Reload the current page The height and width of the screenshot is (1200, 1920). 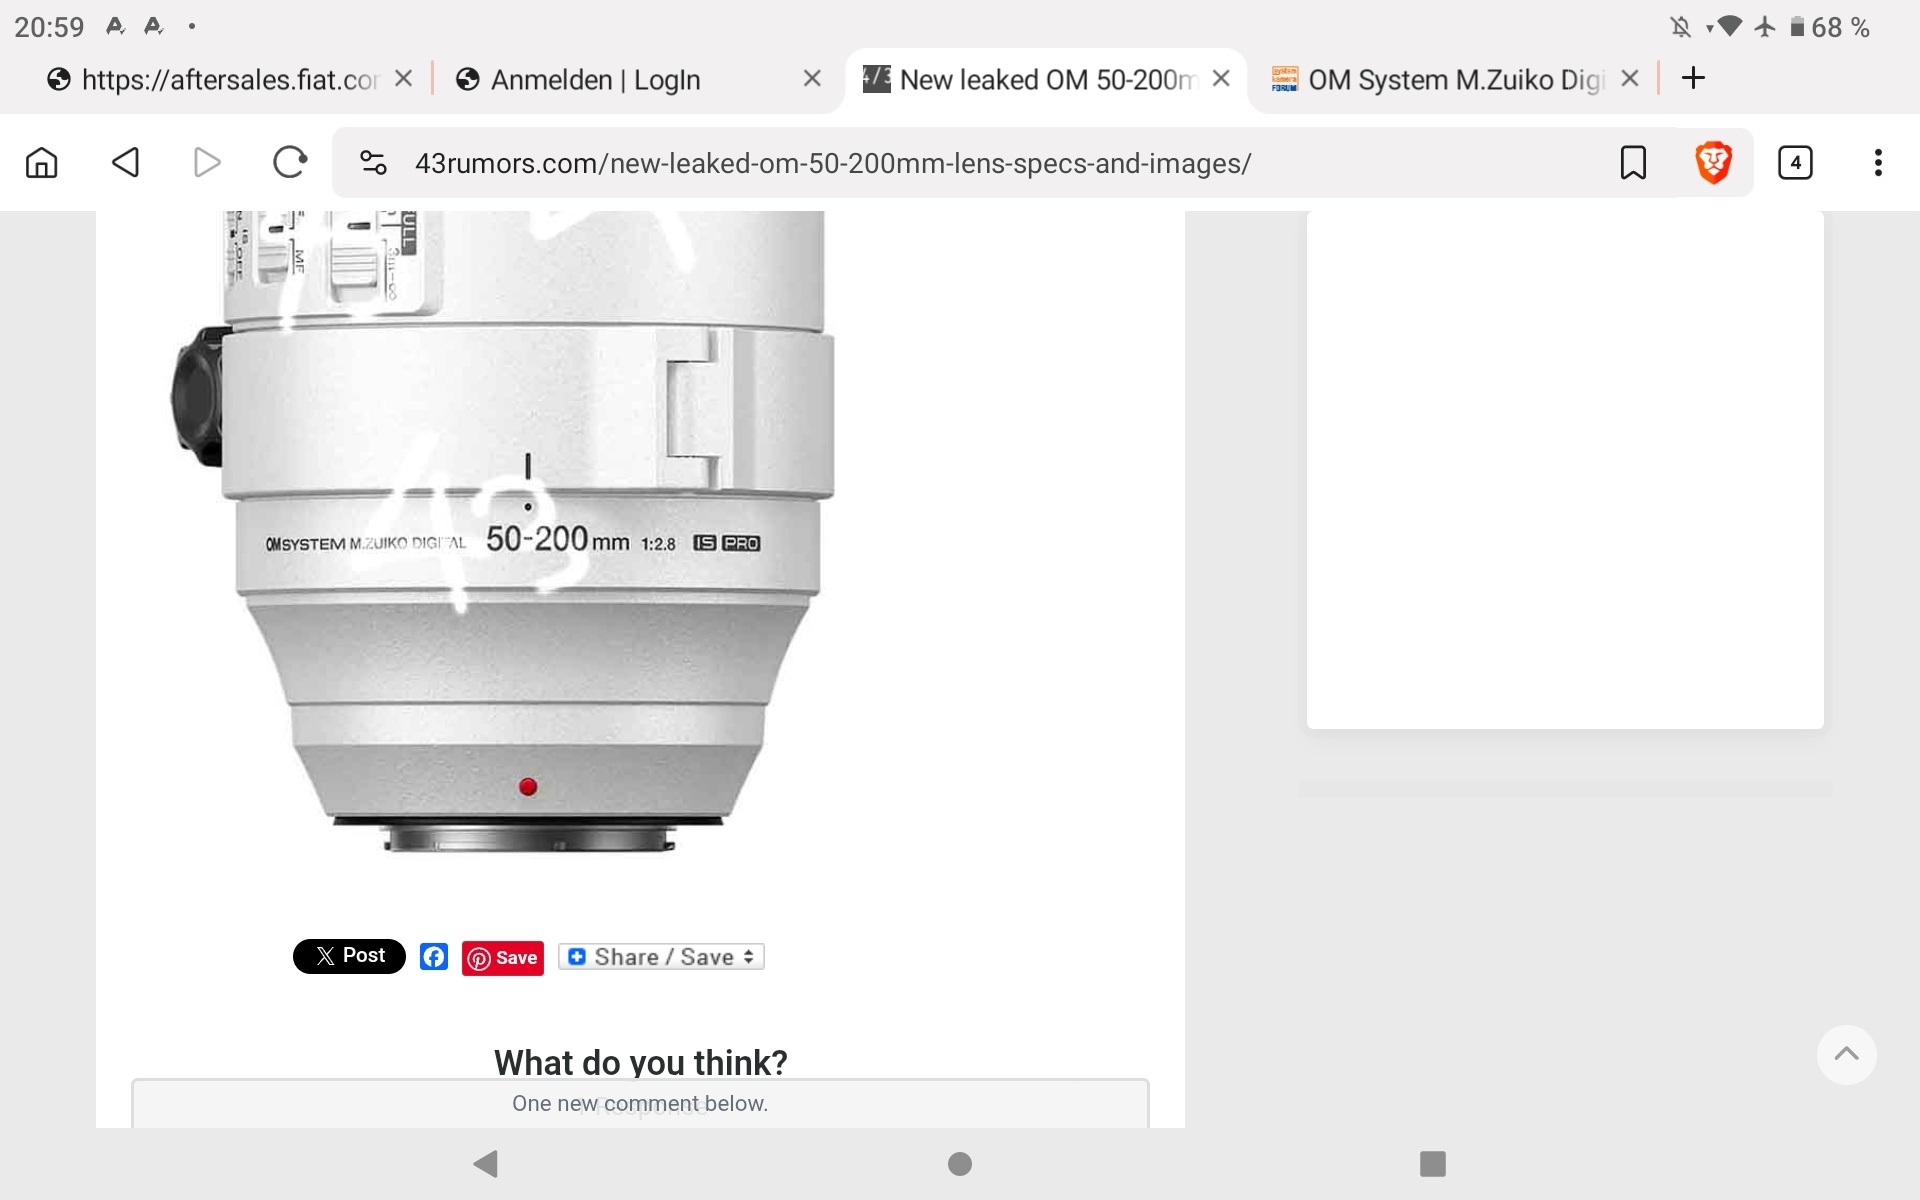point(289,162)
